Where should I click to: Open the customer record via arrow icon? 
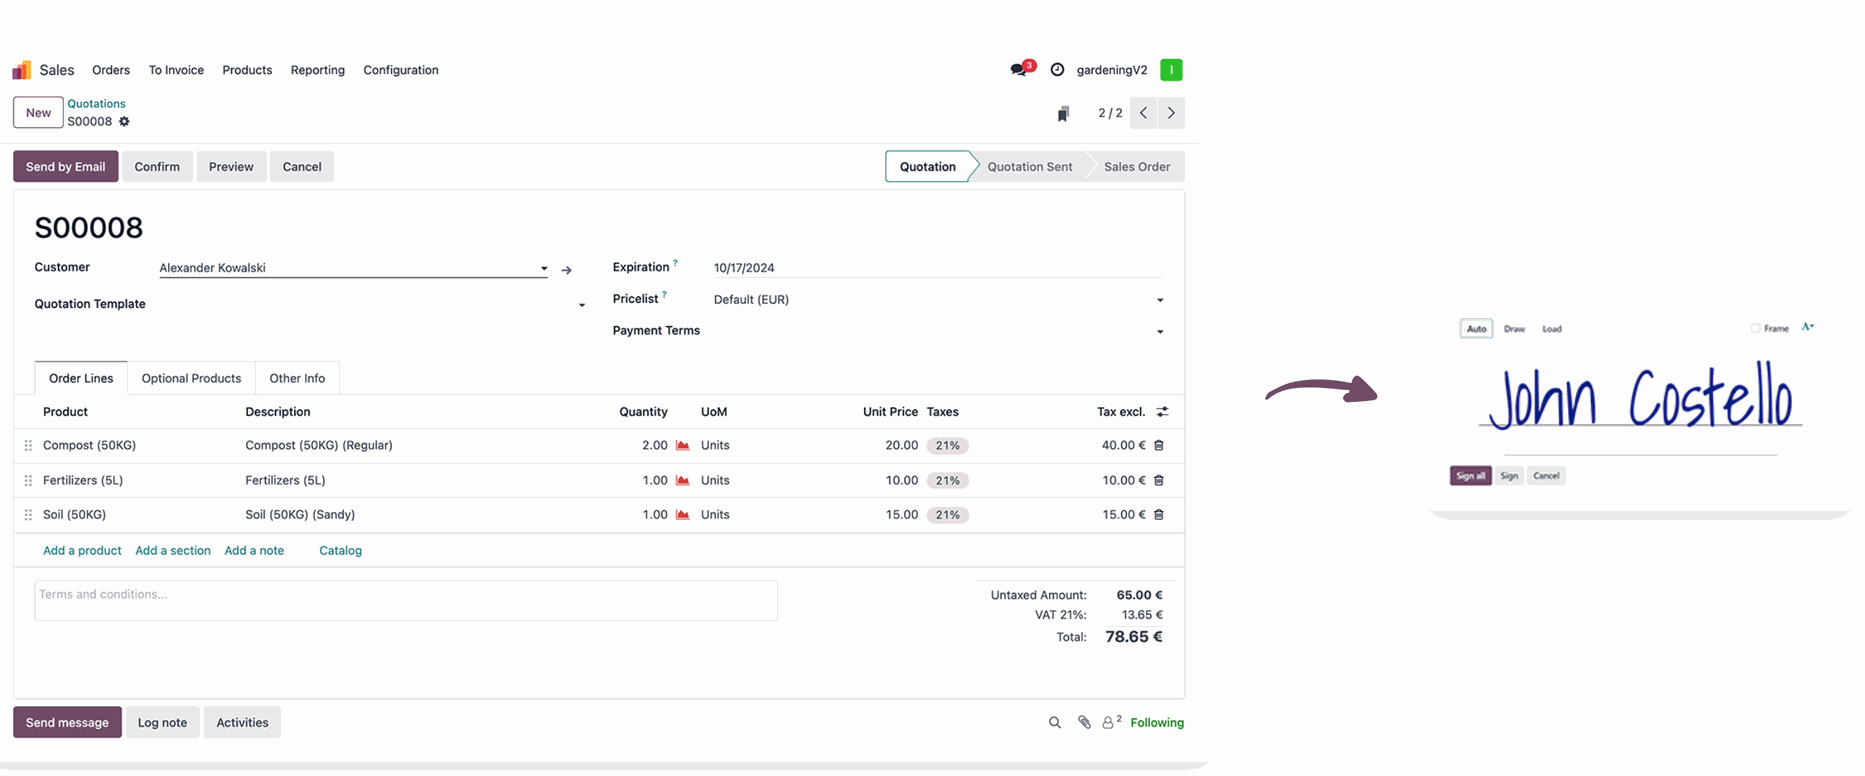click(567, 270)
